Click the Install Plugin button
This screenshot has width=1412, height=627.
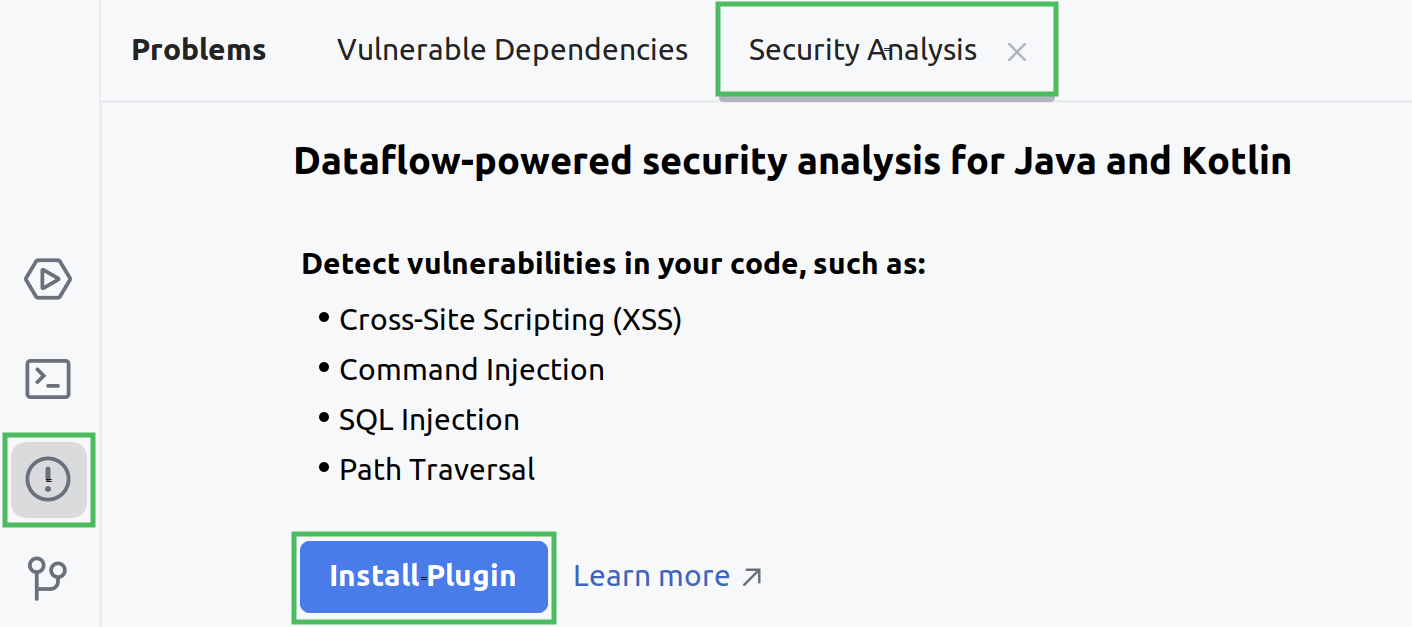[423, 576]
